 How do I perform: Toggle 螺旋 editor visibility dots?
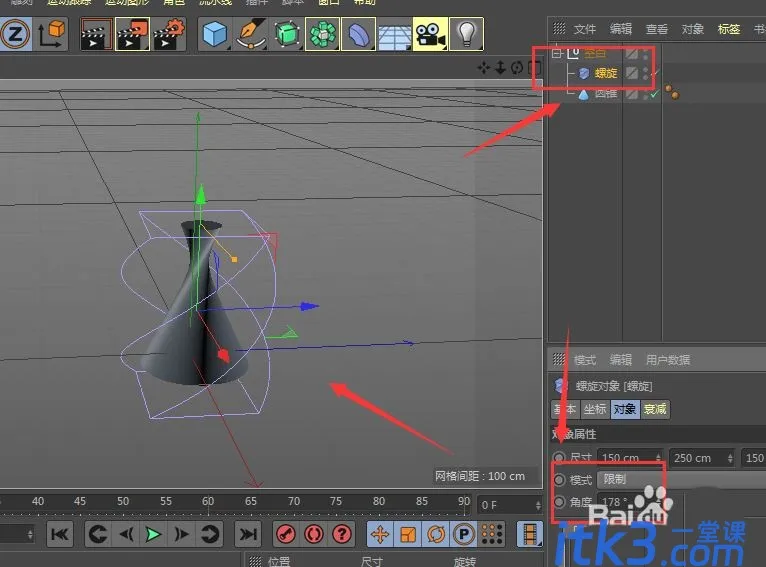[x=645, y=73]
